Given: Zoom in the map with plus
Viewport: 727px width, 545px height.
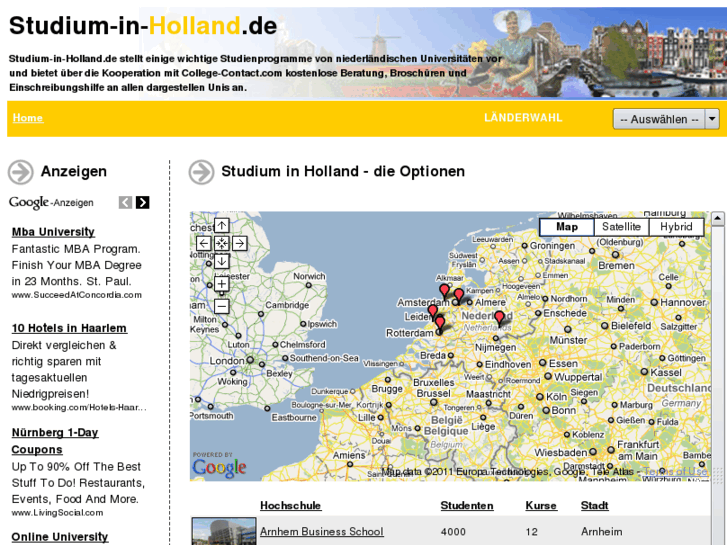Looking at the screenshot, I should click(222, 283).
